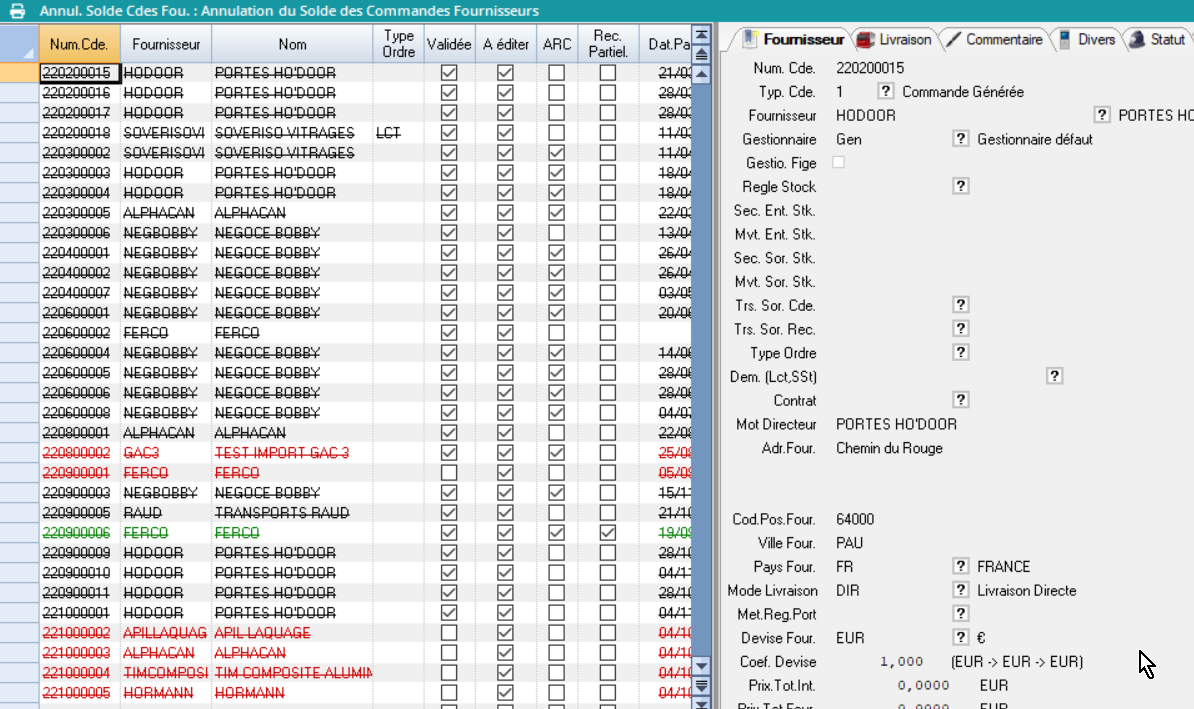This screenshot has width=1194, height=709.
Task: Open '?' lookup for Mode Livraison
Action: (960, 590)
